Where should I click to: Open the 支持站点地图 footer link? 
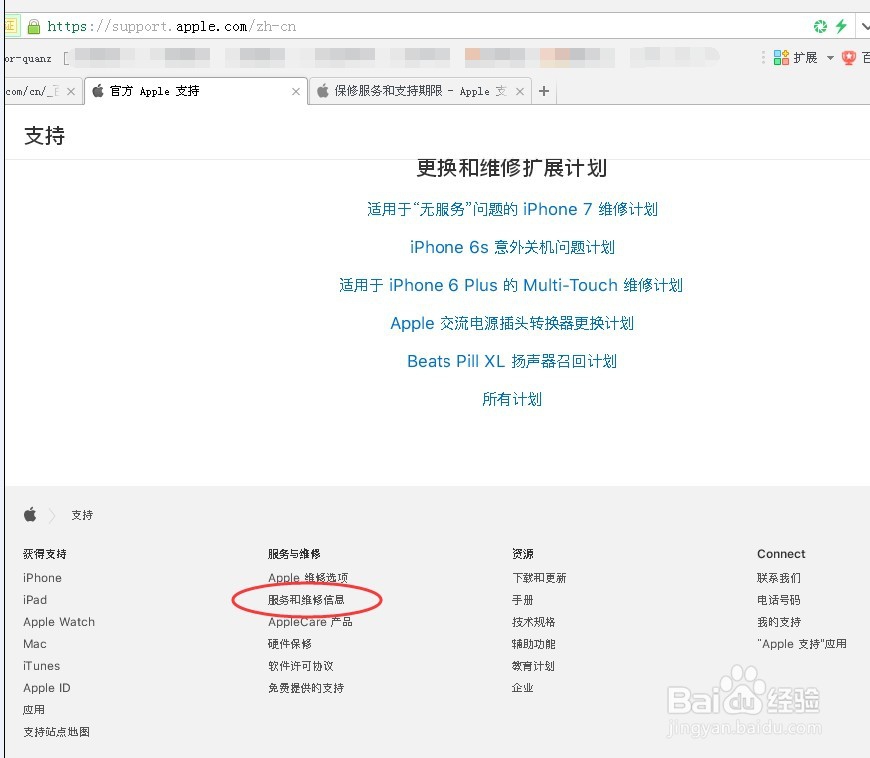pos(56,732)
